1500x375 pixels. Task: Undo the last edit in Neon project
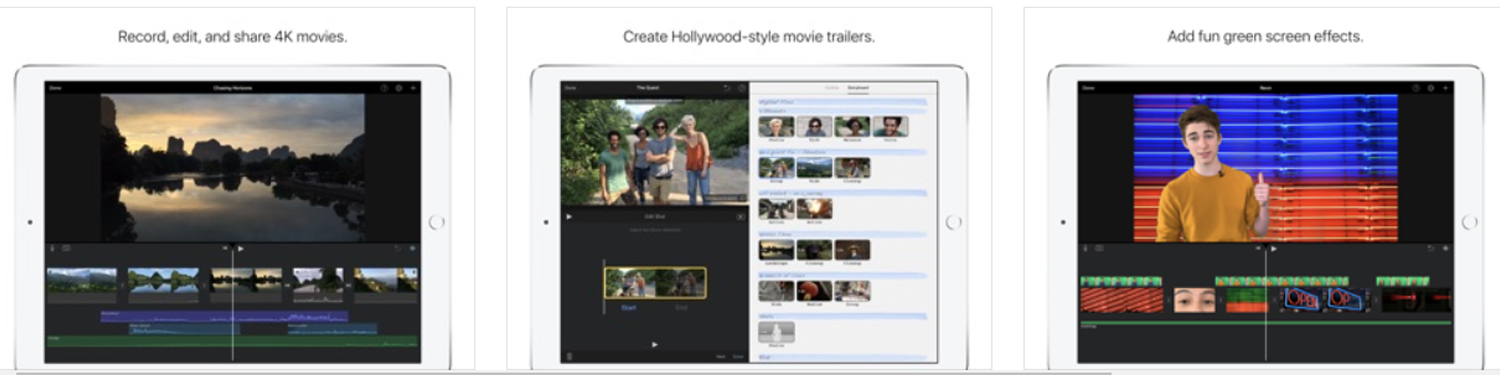[1431, 248]
